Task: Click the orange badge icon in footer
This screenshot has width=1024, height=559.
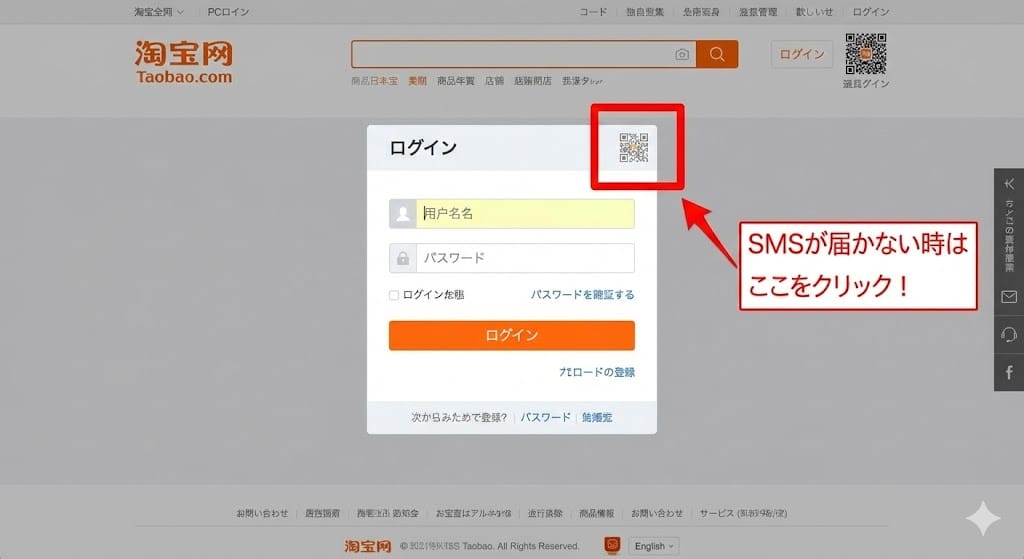Action: coord(612,545)
